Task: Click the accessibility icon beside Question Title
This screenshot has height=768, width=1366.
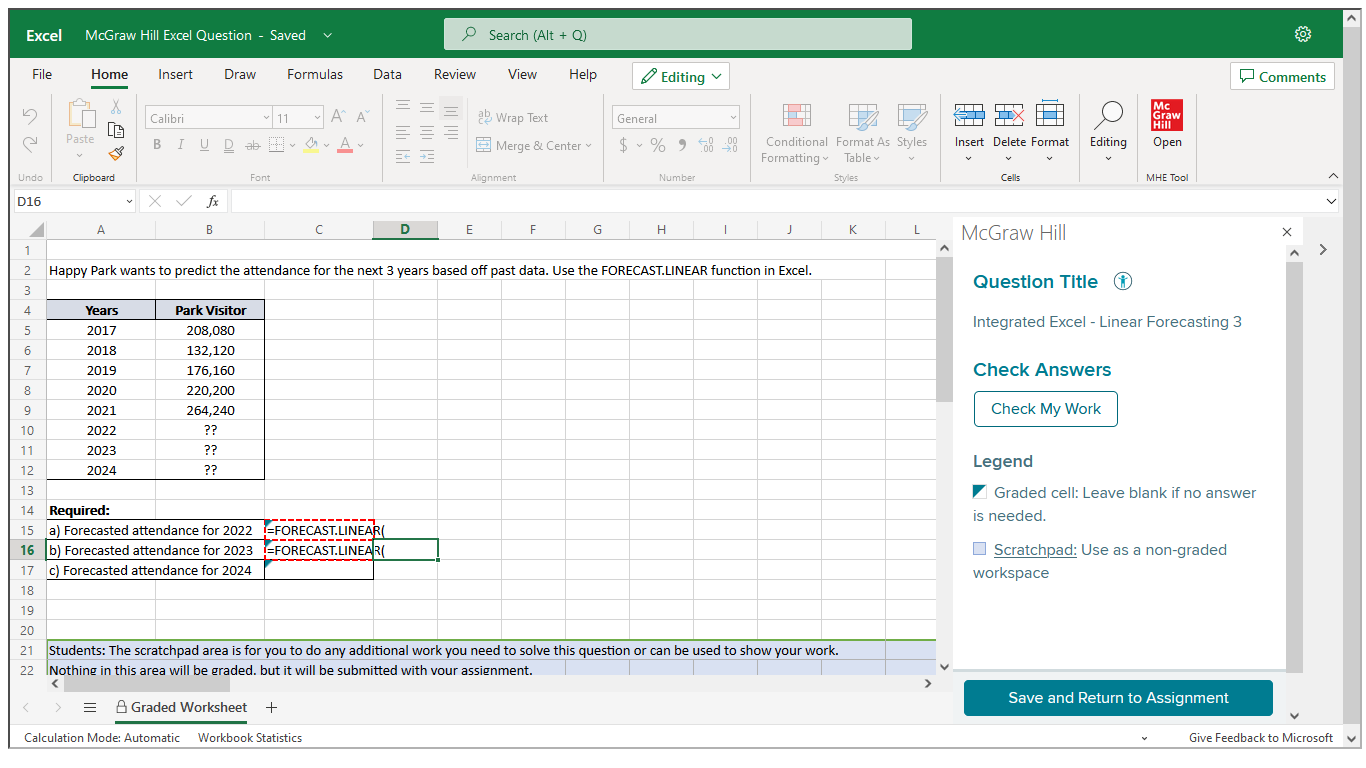Action: (x=1123, y=282)
